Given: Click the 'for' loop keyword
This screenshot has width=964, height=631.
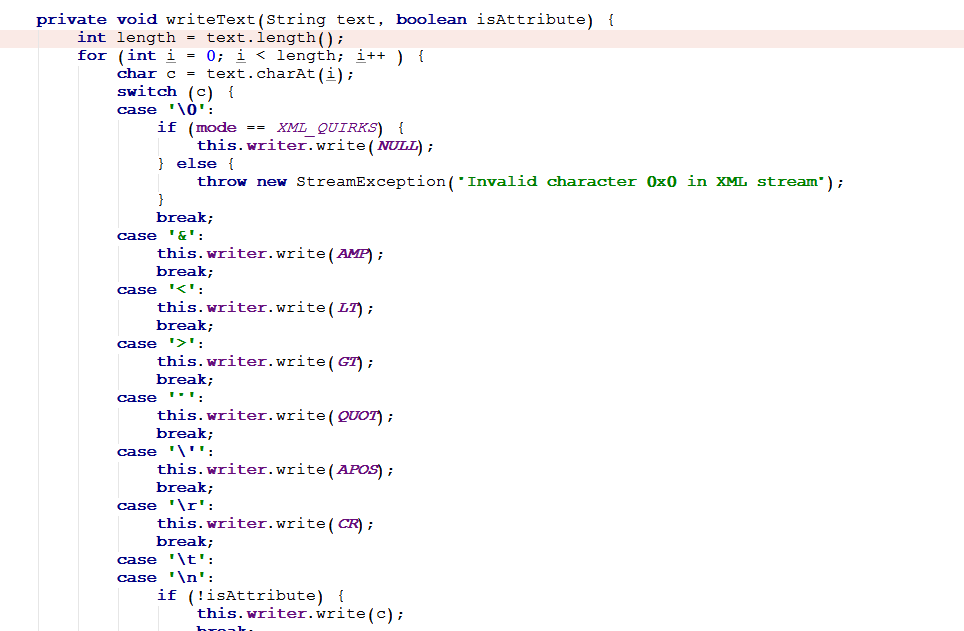Looking at the screenshot, I should [x=92, y=56].
